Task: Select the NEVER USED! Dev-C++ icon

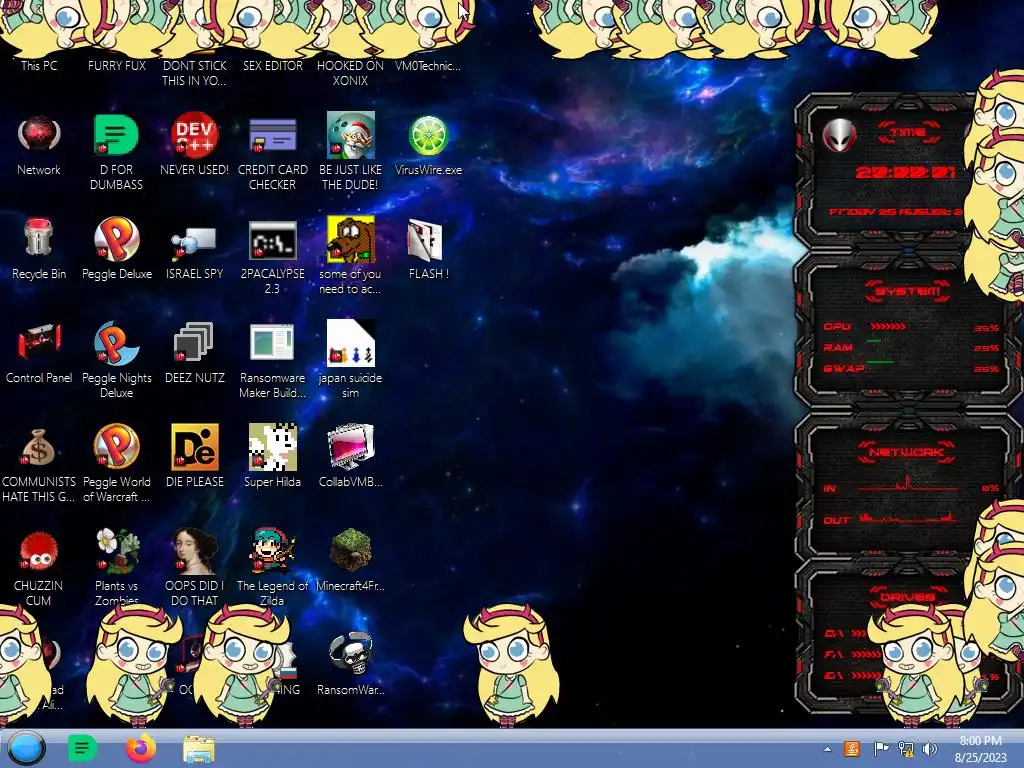Action: point(194,136)
